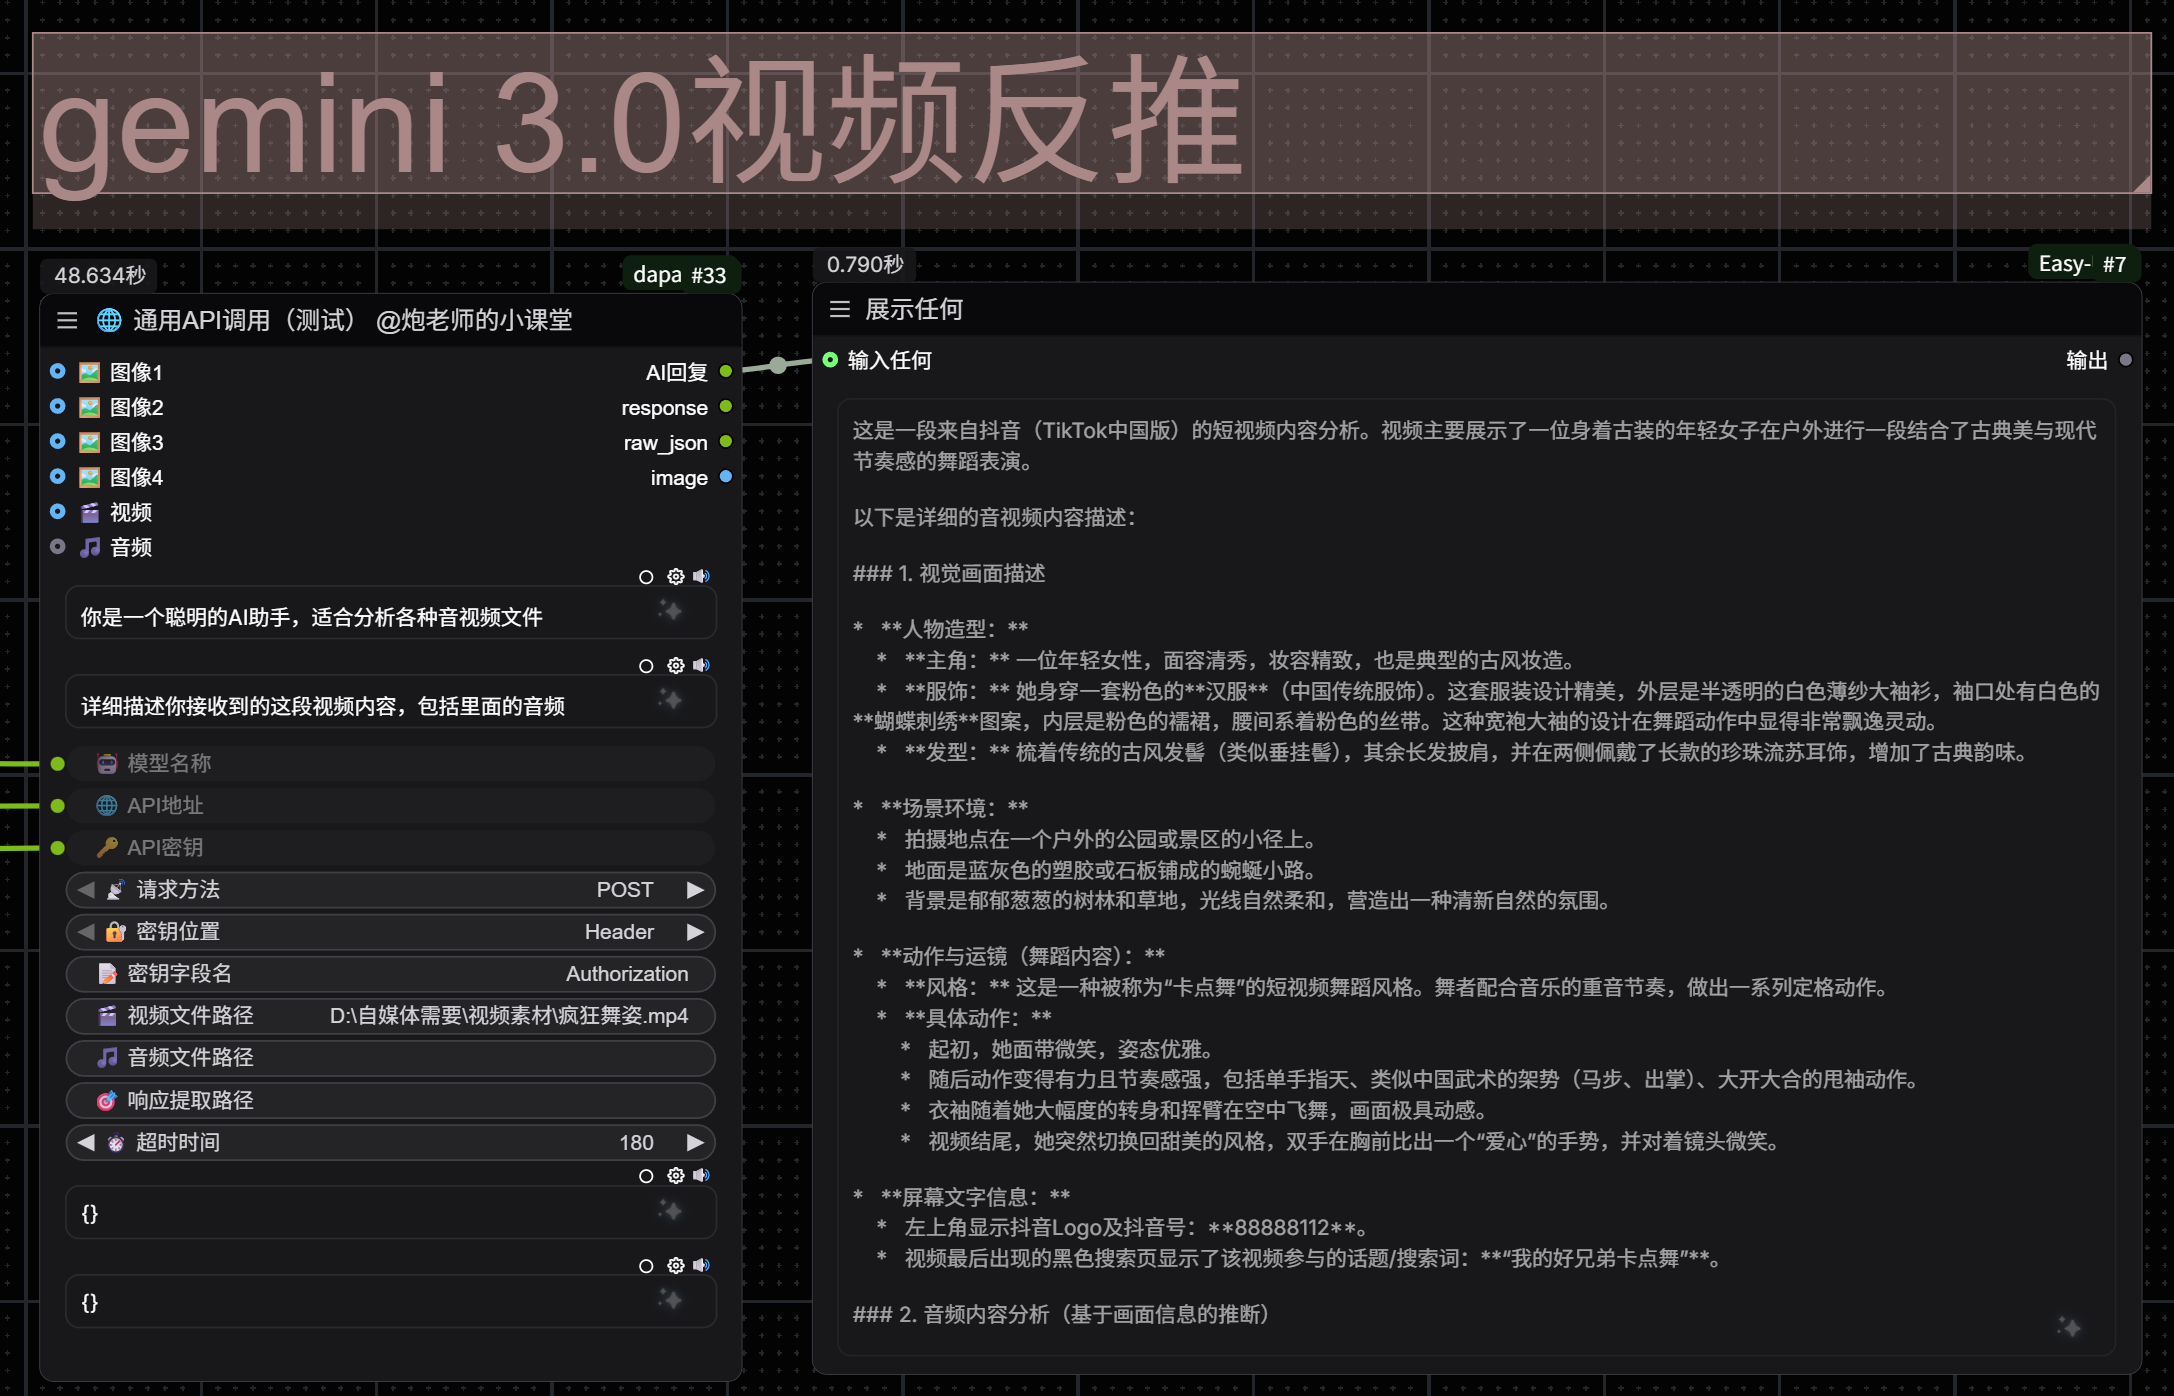
Task: Open the 展示任何 node hamburger menu
Action: point(839,309)
